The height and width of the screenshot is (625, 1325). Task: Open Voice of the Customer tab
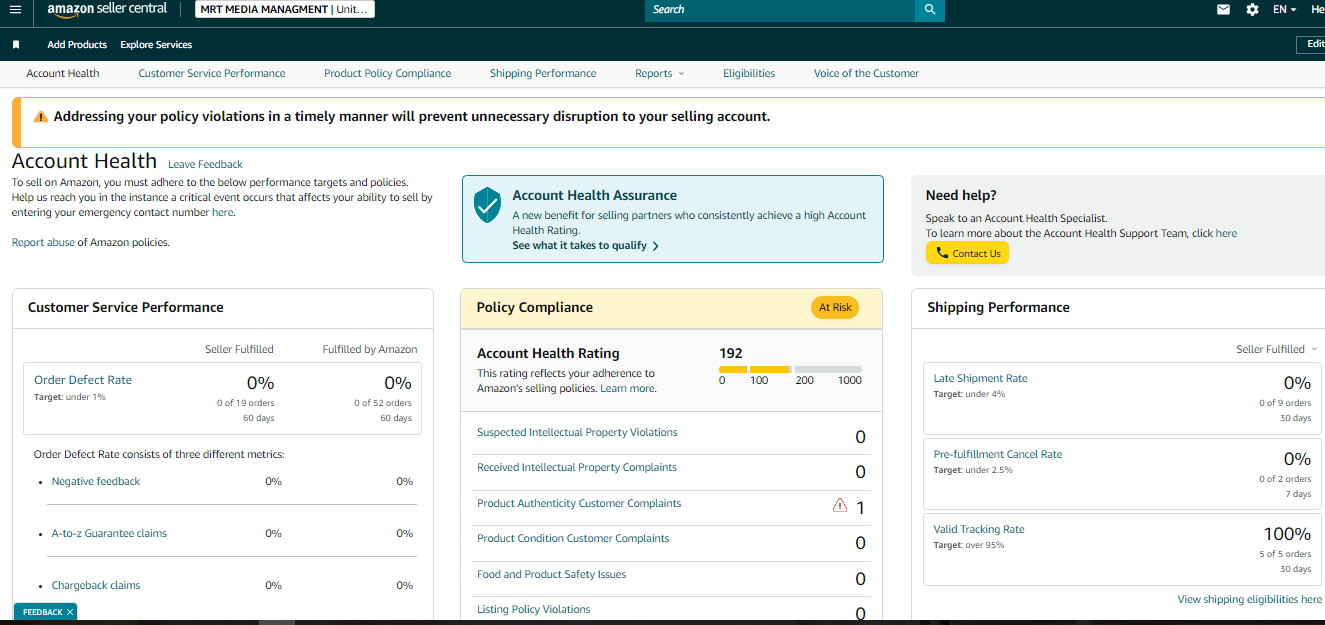pyautogui.click(x=866, y=73)
